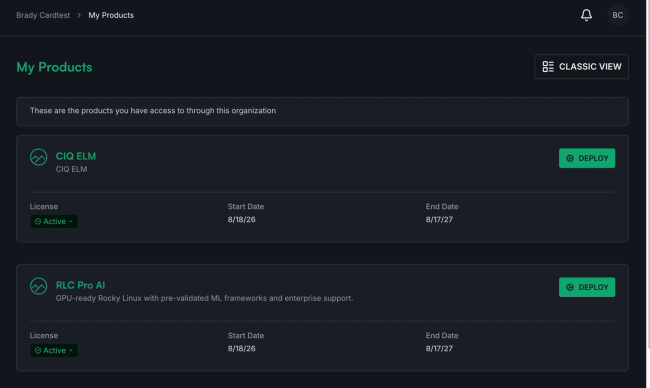Image resolution: width=650 pixels, height=388 pixels.
Task: Expand the Active license dropdown for RLC Pro AI
Action: click(54, 350)
